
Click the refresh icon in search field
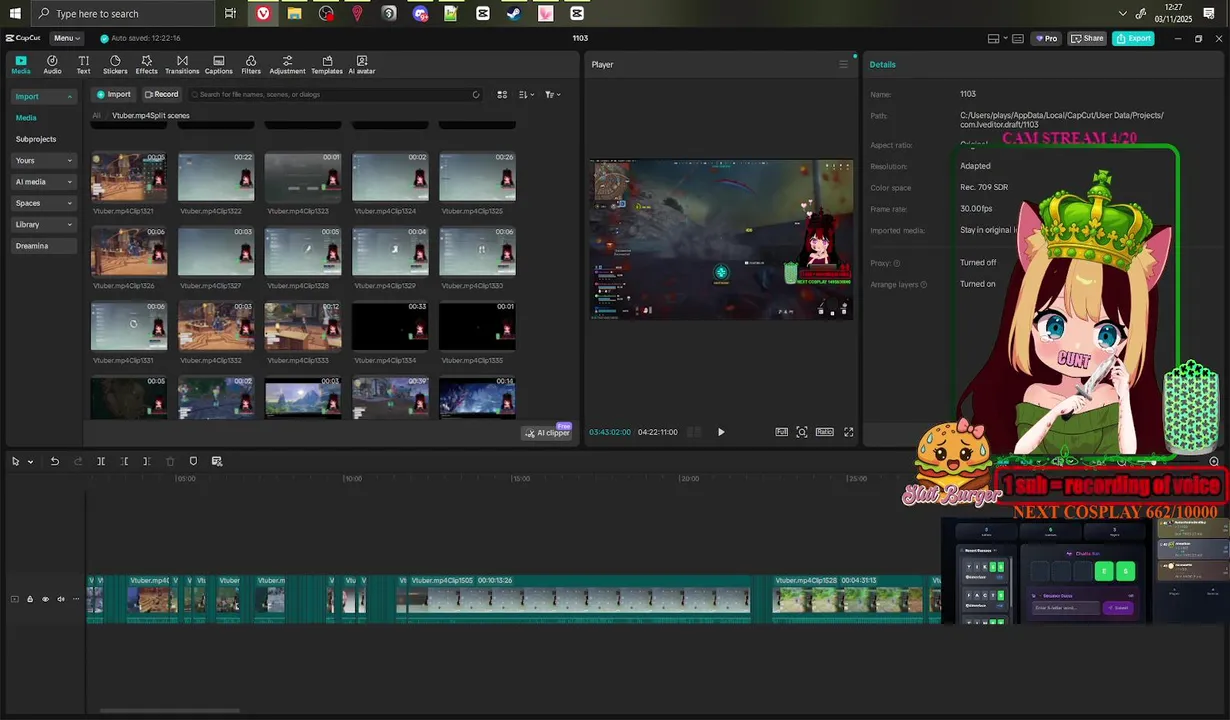click(x=476, y=94)
